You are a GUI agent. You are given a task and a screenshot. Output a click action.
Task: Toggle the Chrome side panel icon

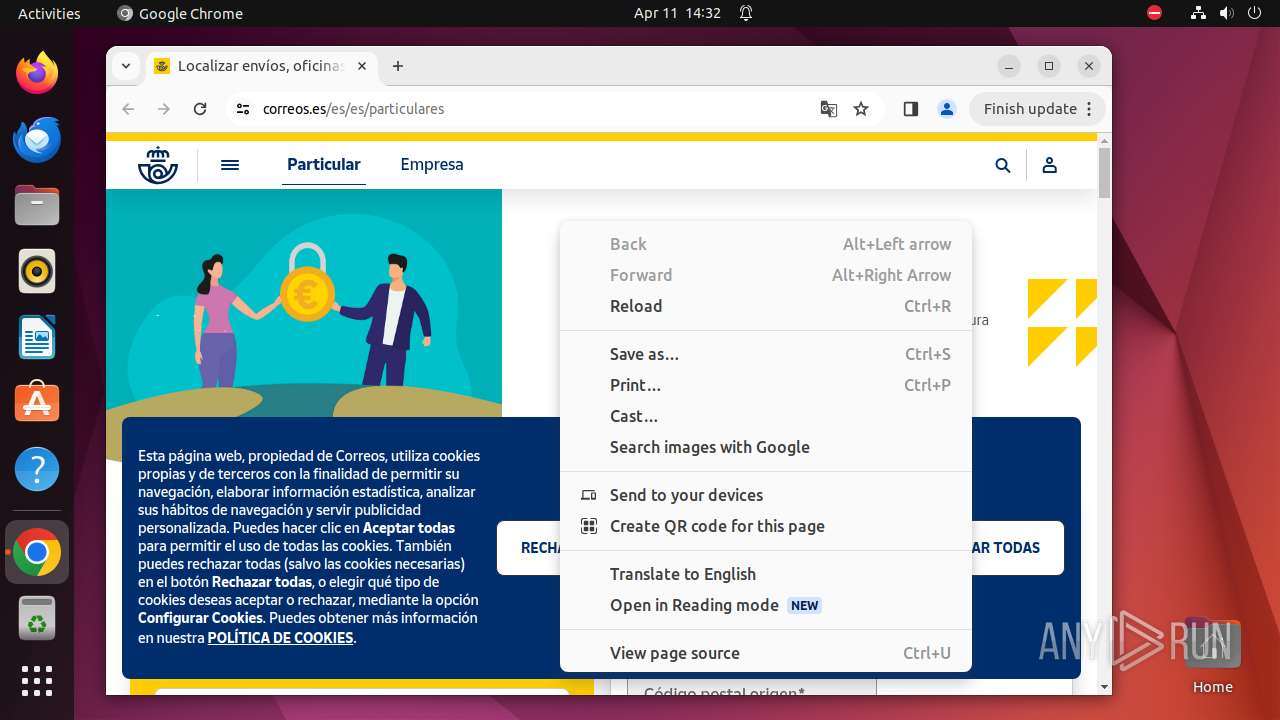pos(910,109)
